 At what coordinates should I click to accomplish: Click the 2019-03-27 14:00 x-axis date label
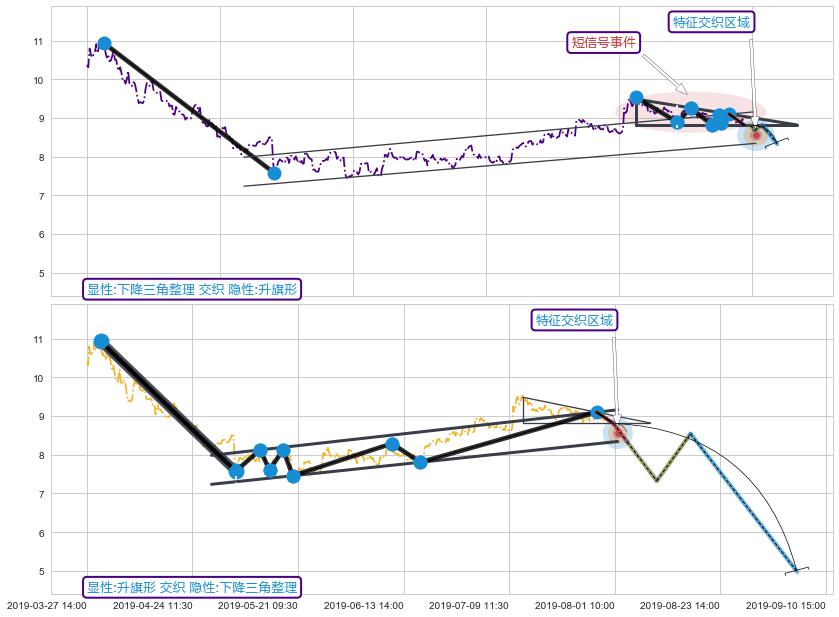pos(47,605)
